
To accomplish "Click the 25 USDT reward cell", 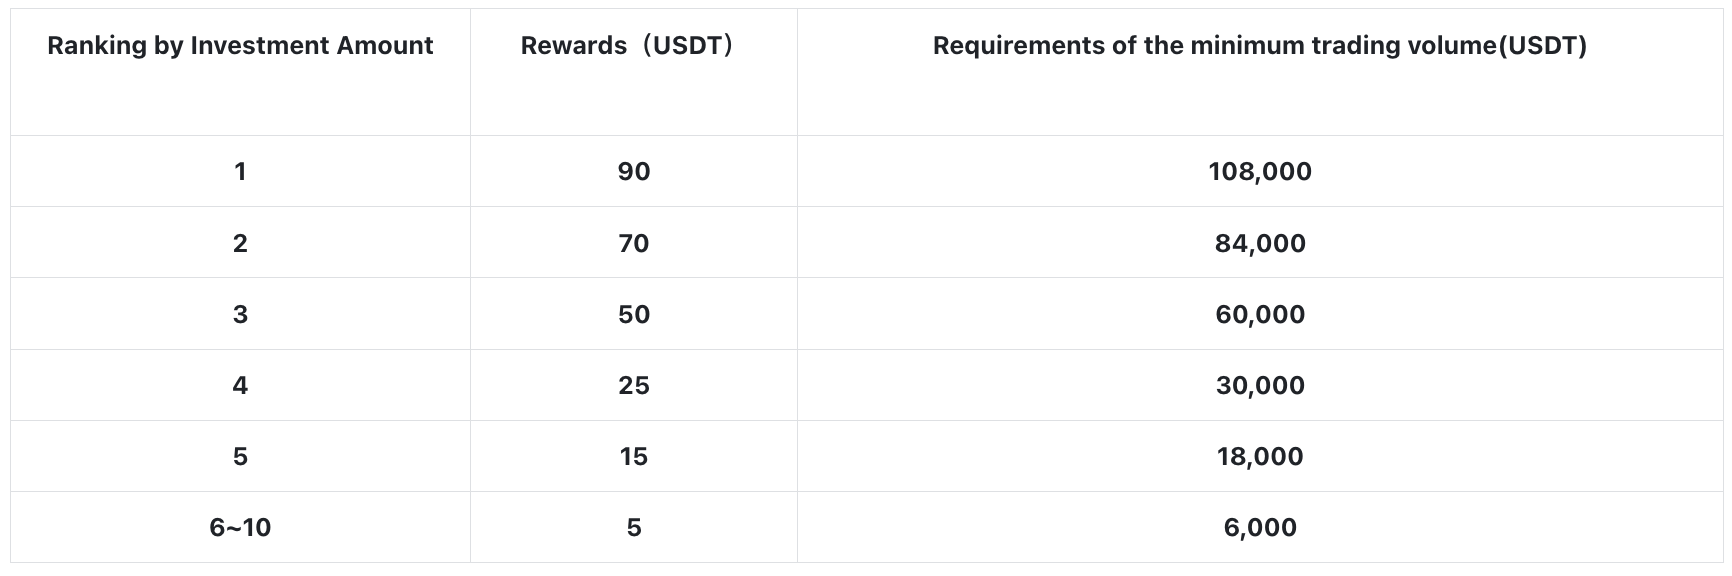I will coord(634,386).
